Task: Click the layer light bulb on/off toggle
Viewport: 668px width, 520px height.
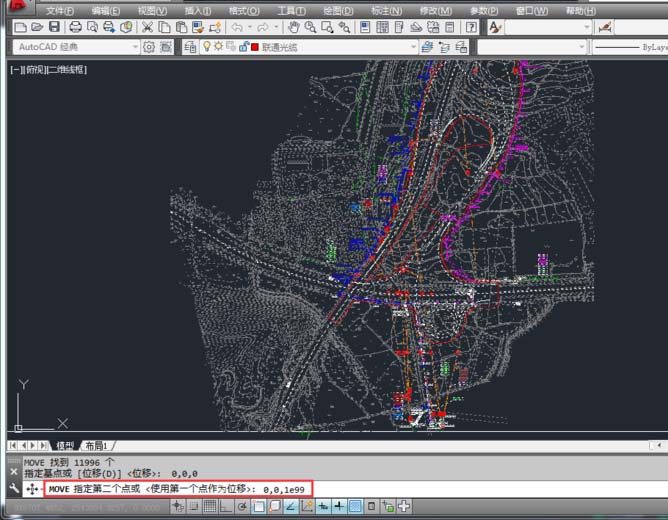Action: (207, 47)
